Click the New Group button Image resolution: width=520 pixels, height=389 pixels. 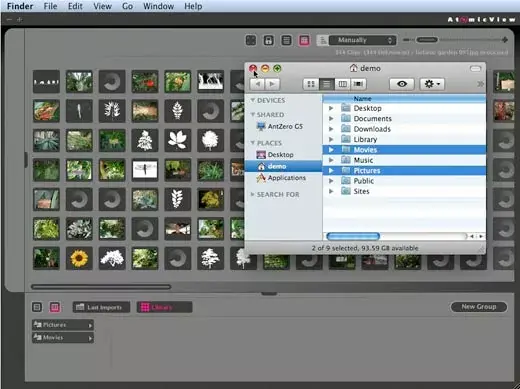pyautogui.click(x=479, y=307)
